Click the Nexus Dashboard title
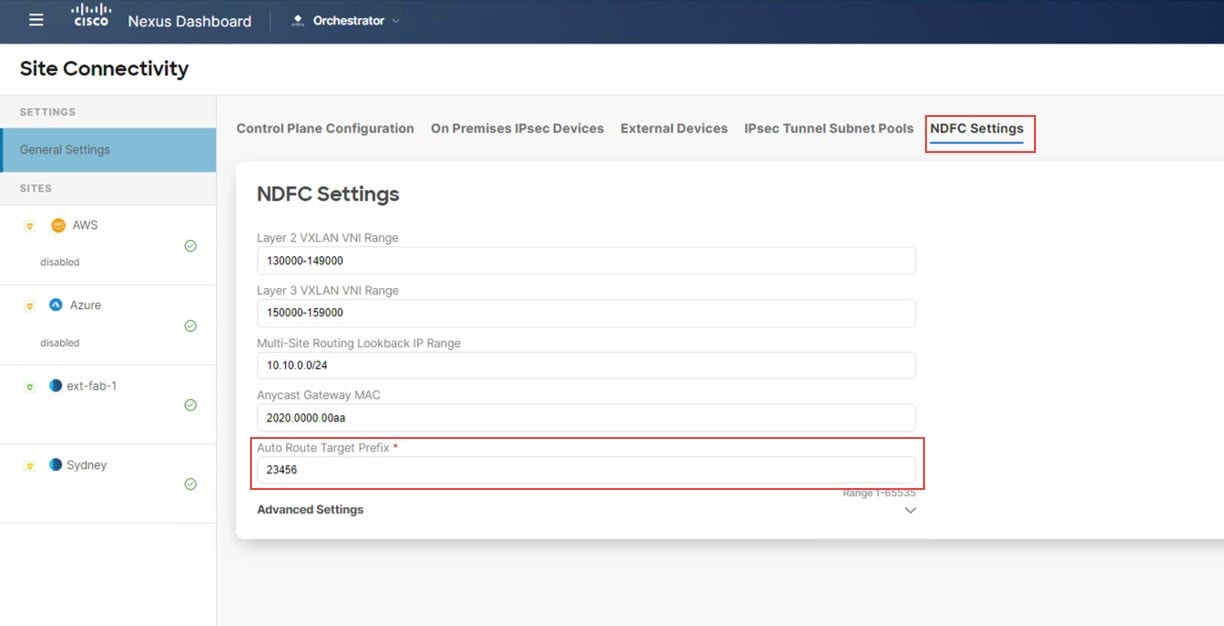 (190, 21)
